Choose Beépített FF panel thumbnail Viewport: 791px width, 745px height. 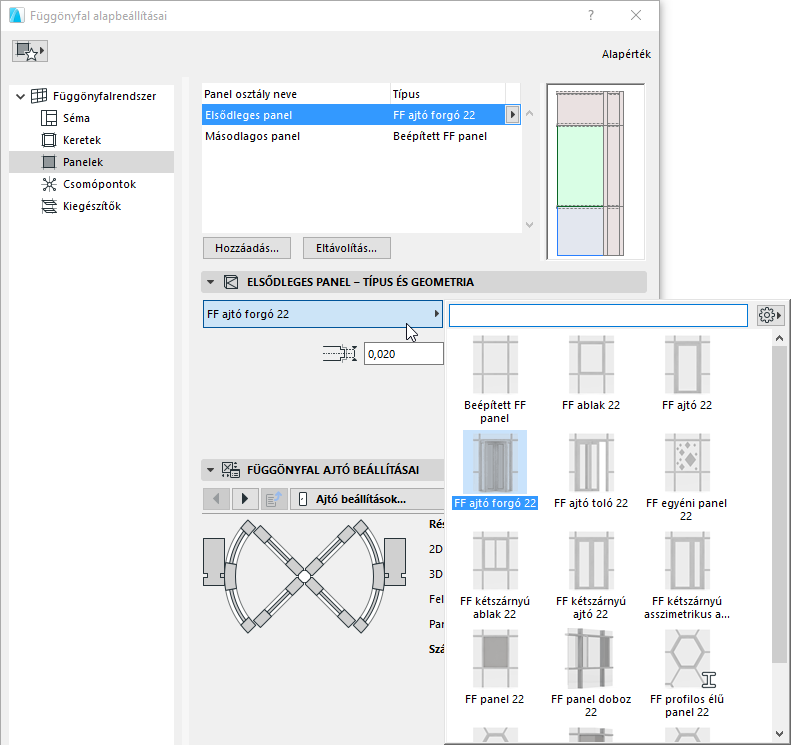(x=495, y=365)
